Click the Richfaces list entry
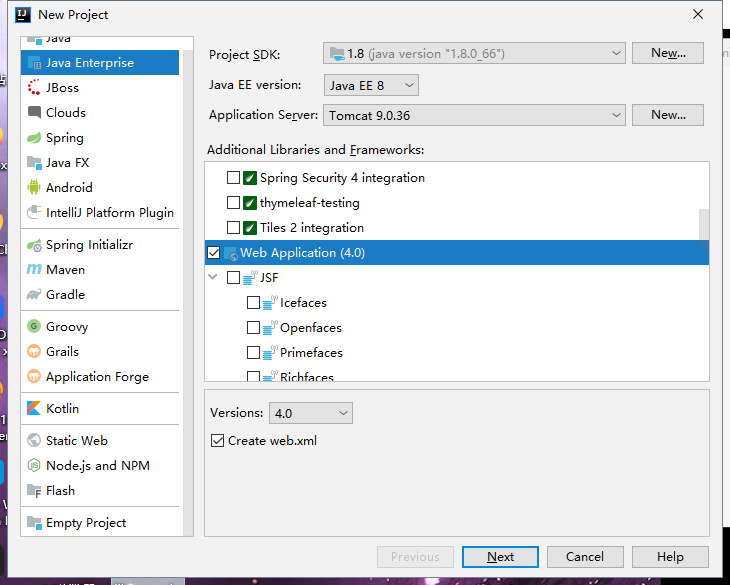Viewport: 730px width, 585px height. click(x=307, y=376)
